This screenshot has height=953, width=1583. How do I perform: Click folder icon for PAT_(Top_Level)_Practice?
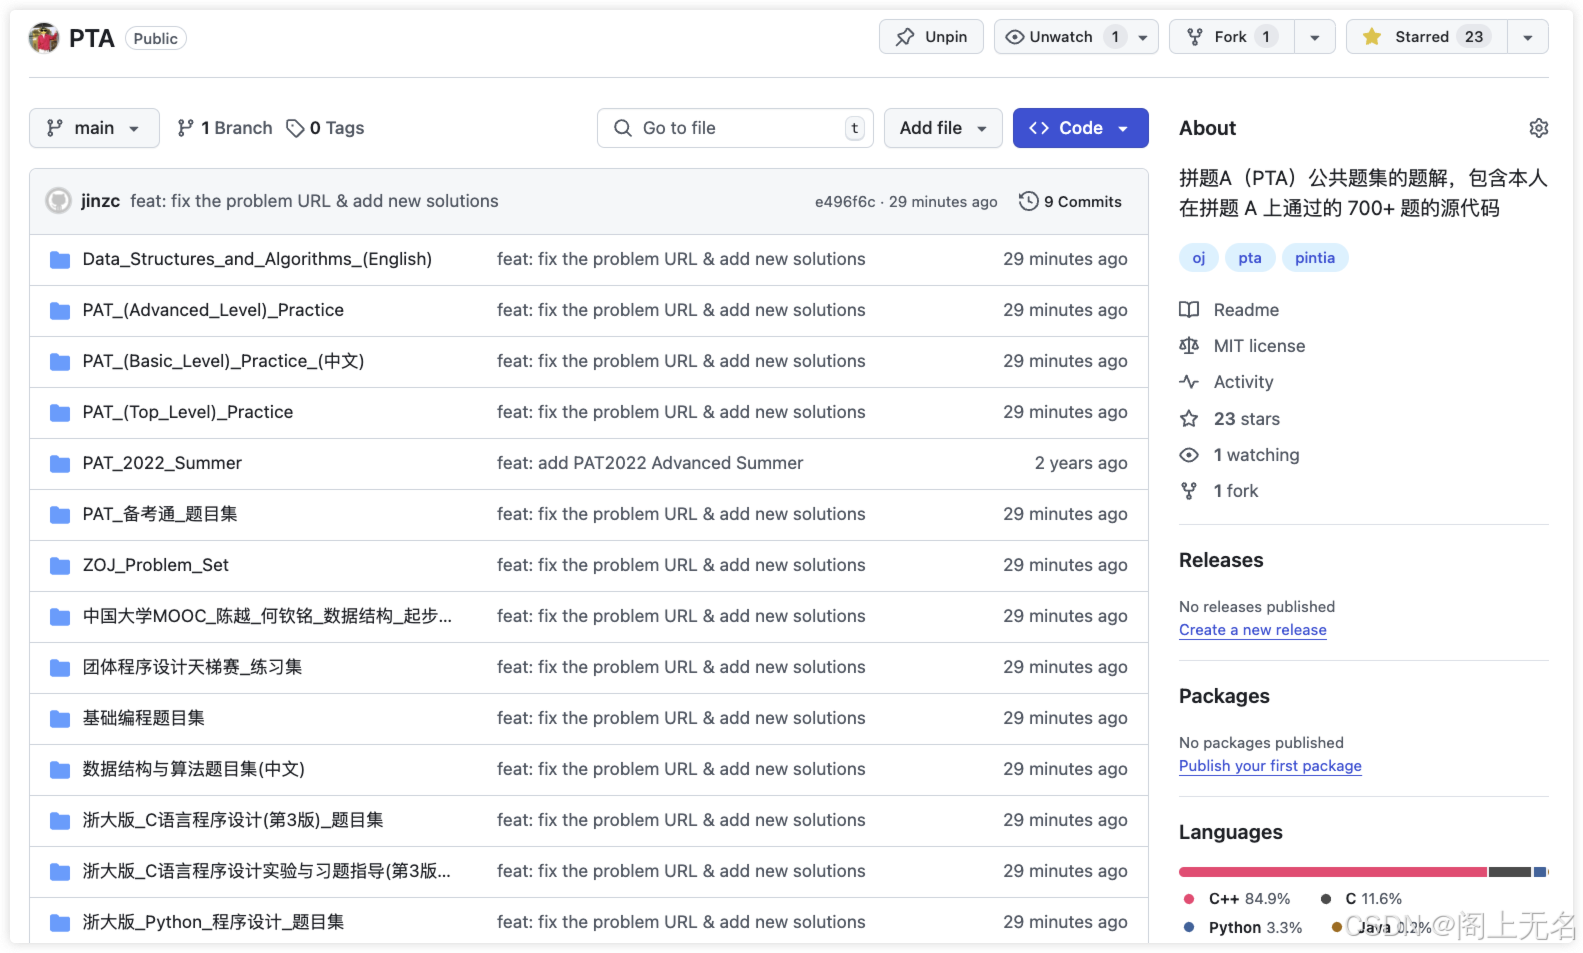point(60,413)
